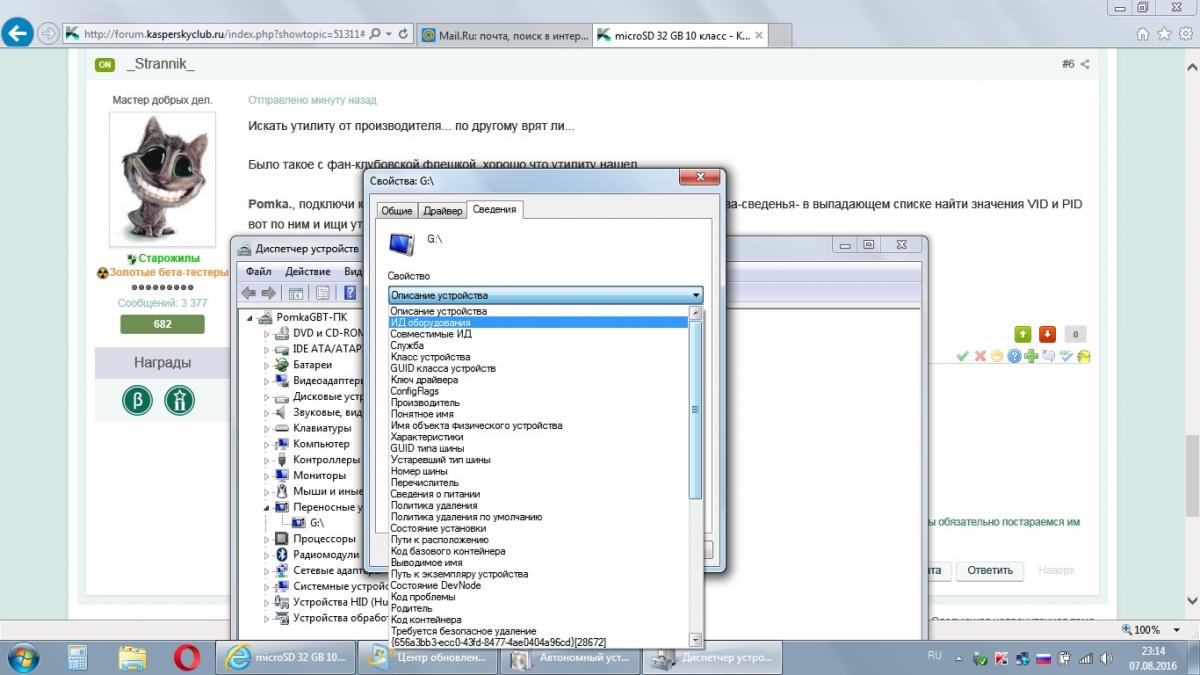The image size is (1200, 675).
Task: Open the "Действие" menu in Device Manager
Action: 308,272
